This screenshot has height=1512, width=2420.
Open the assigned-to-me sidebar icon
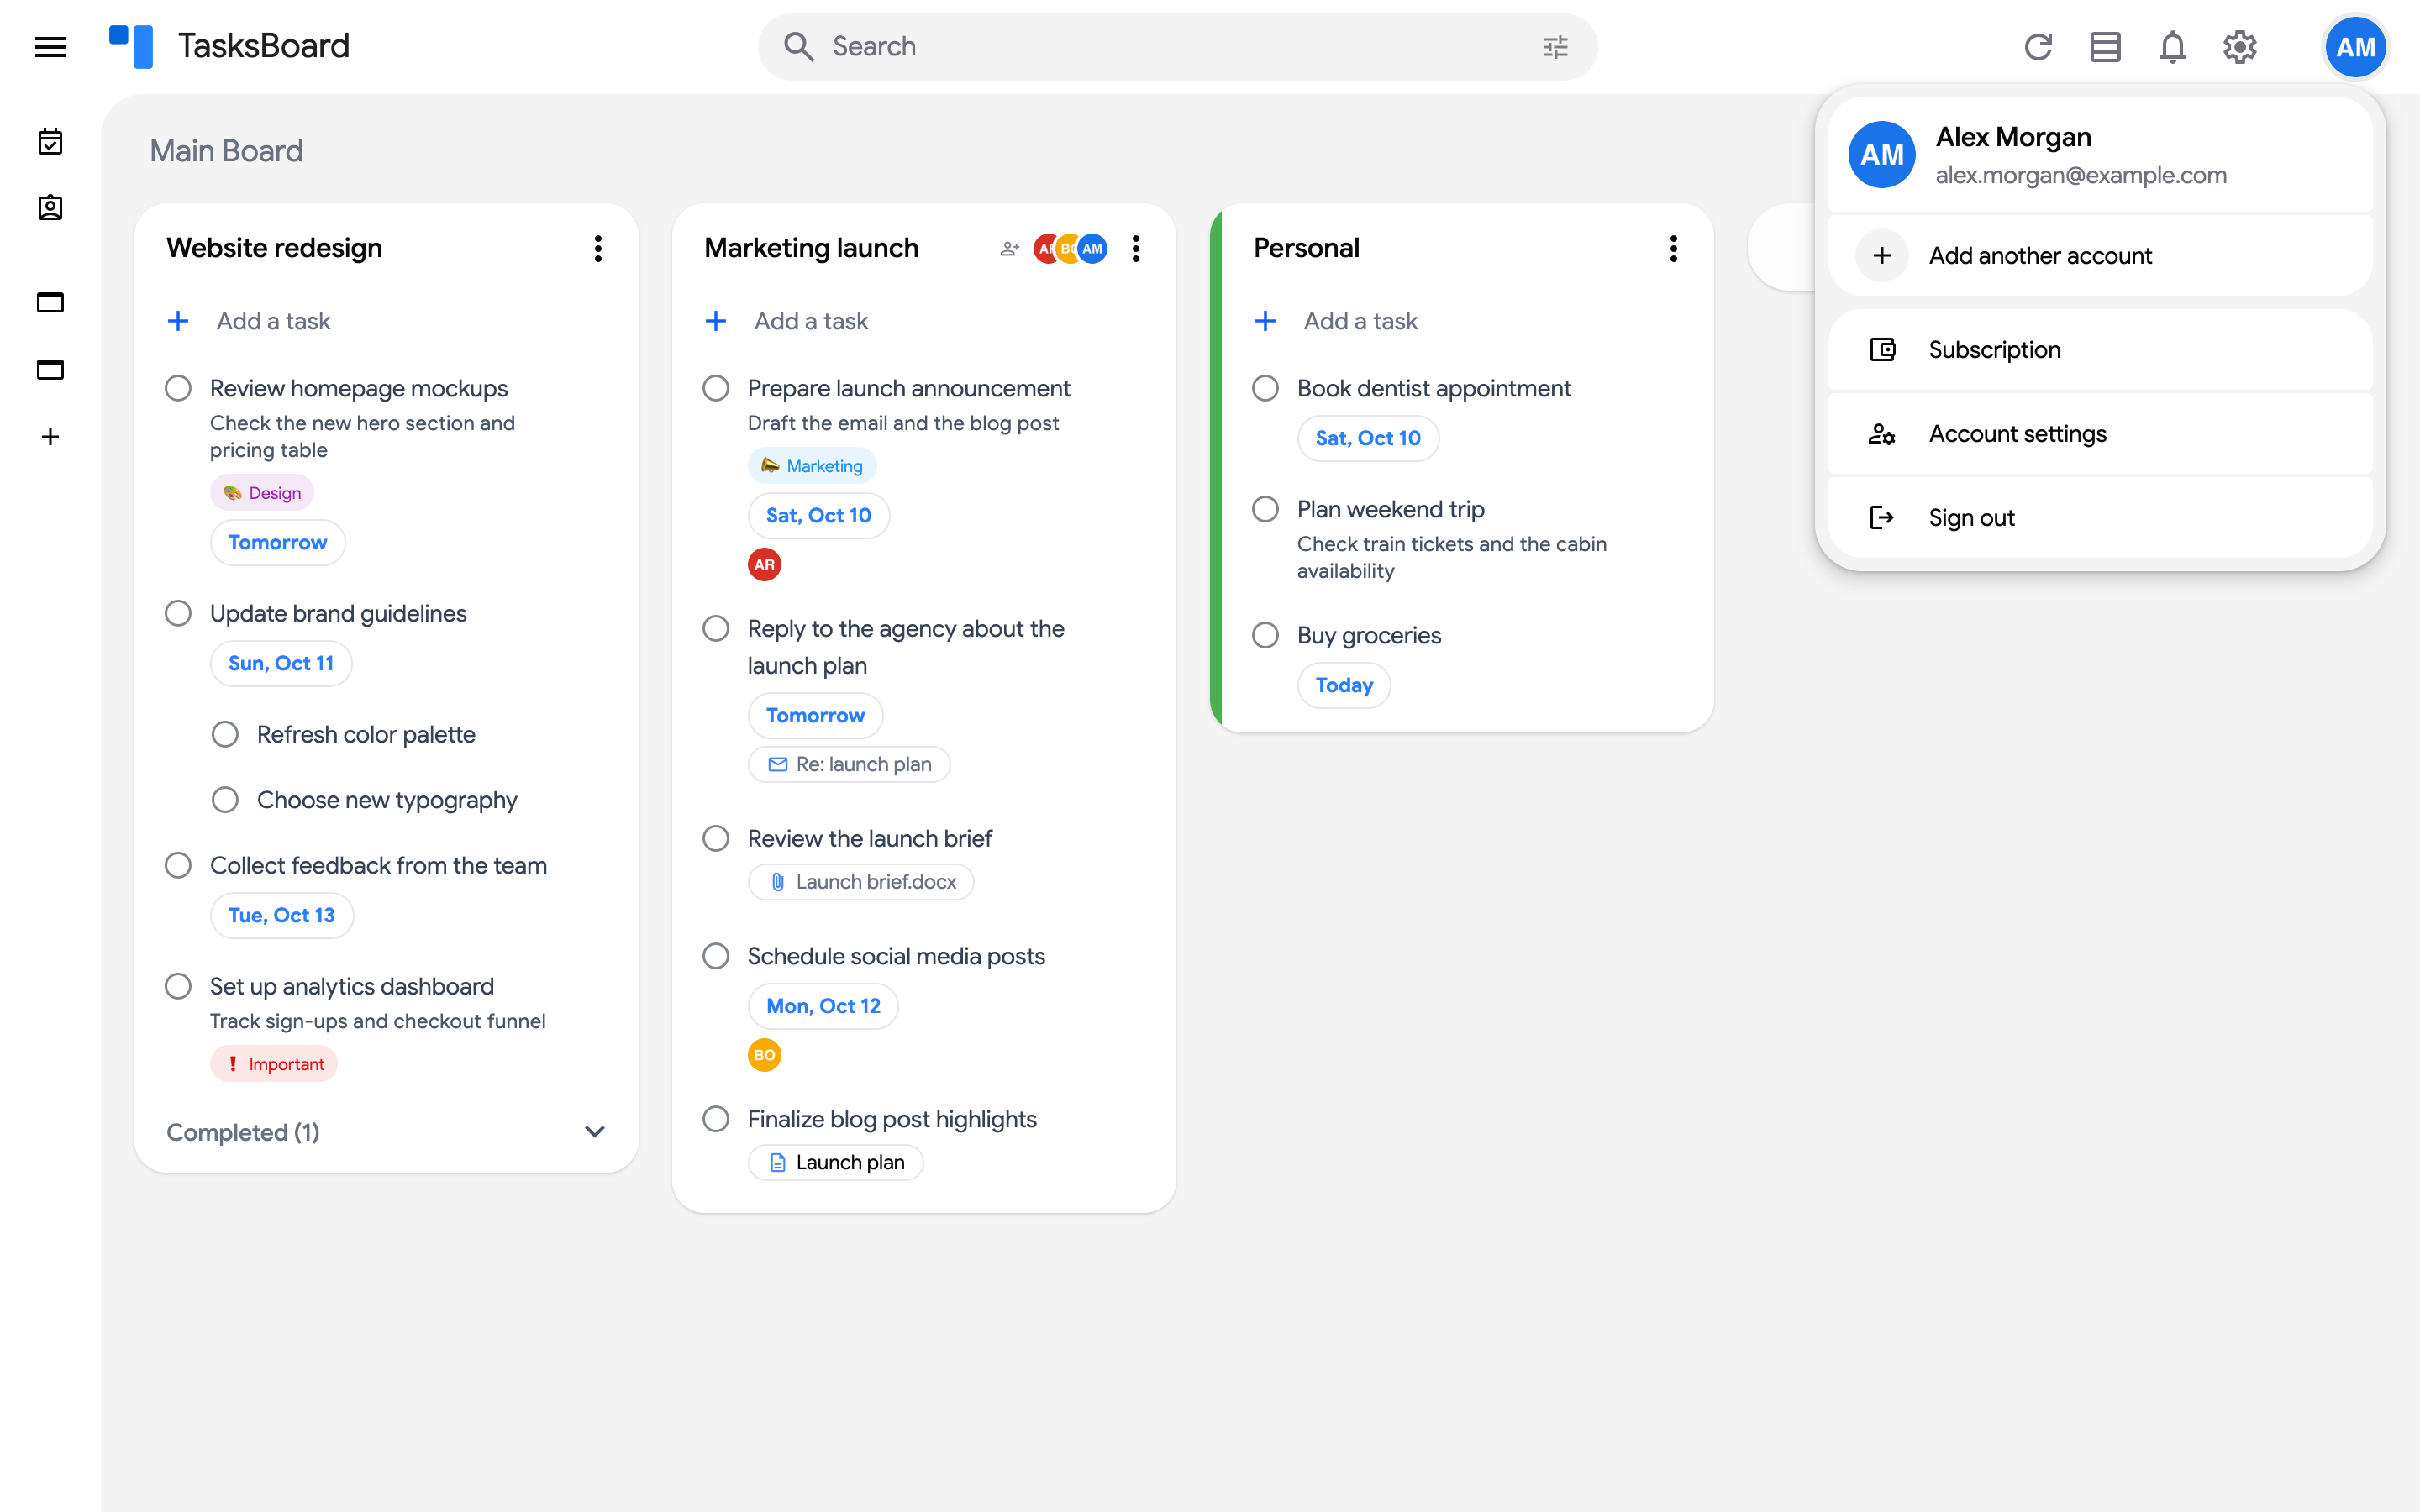(x=50, y=208)
